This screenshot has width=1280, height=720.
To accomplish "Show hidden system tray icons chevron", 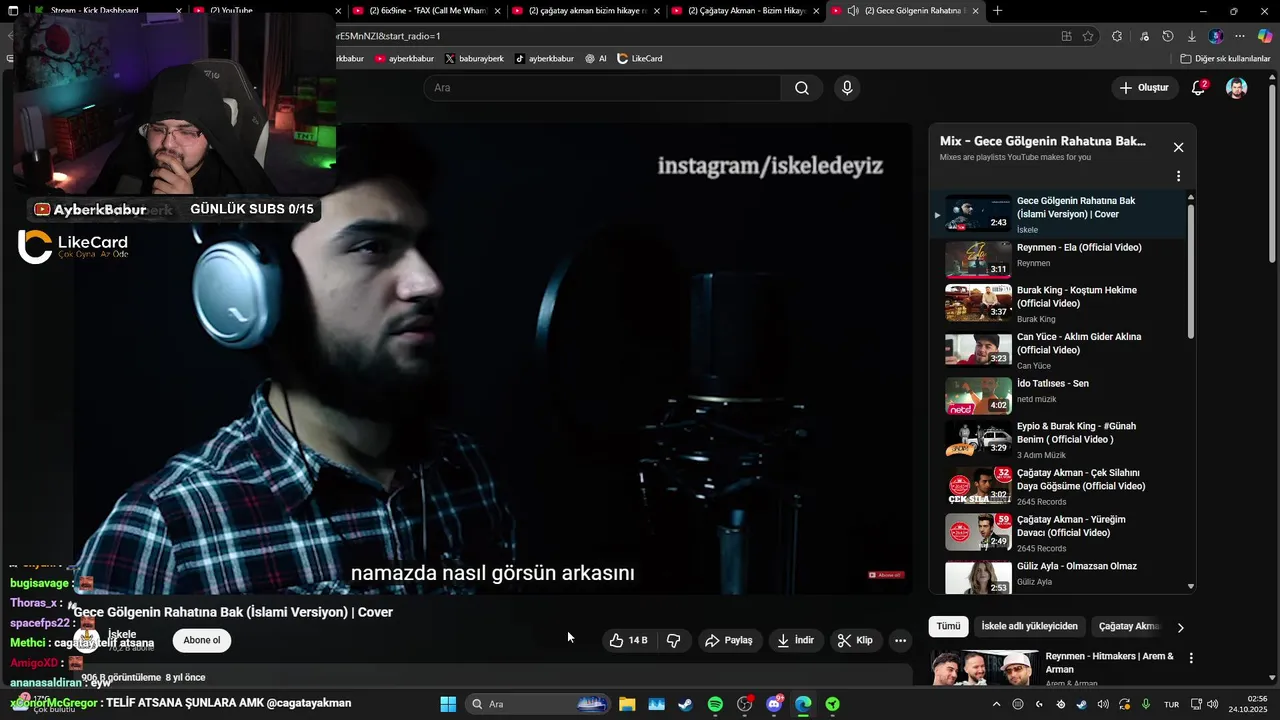I will click(x=996, y=704).
